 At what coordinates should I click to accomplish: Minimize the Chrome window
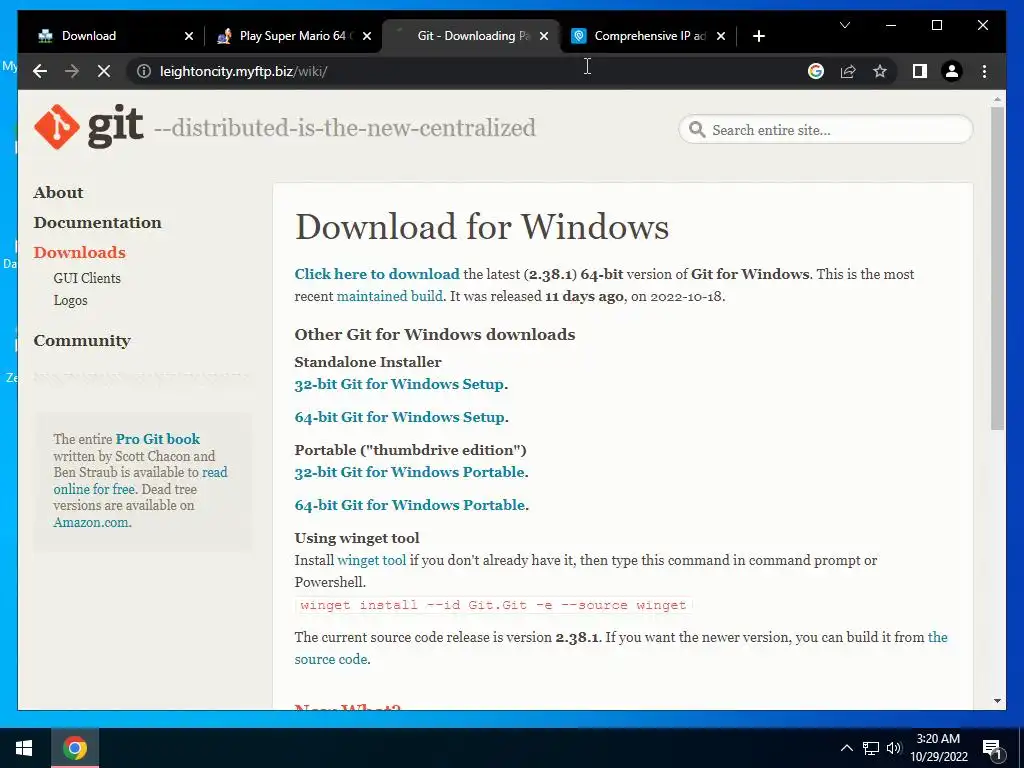pyautogui.click(x=891, y=25)
